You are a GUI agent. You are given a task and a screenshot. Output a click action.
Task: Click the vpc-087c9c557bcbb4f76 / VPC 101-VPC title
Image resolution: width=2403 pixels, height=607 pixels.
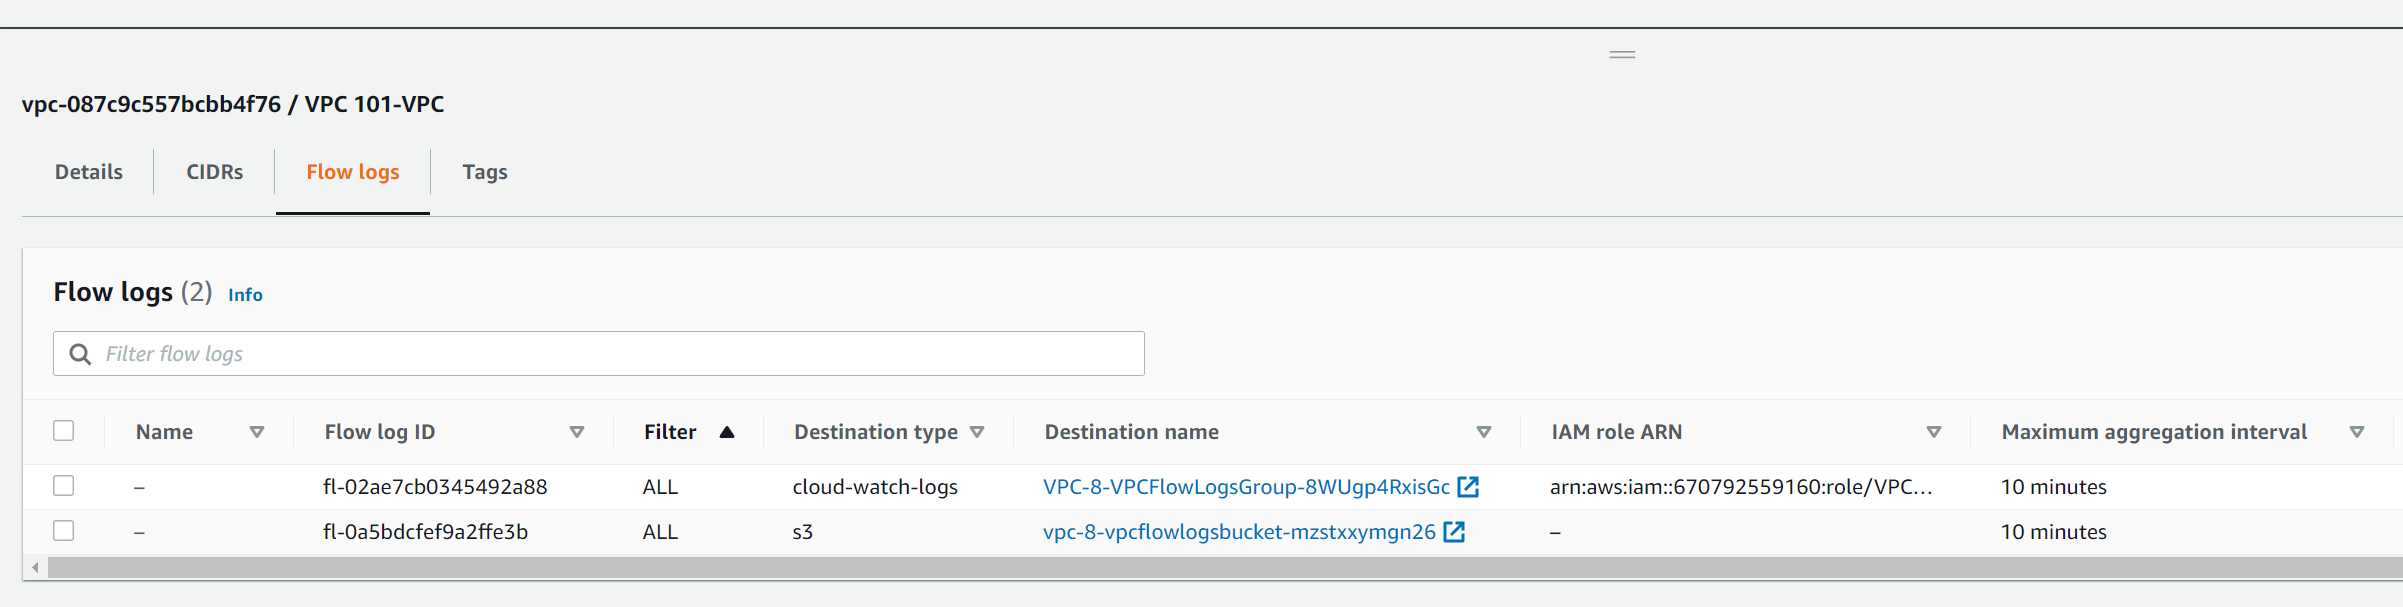click(233, 104)
